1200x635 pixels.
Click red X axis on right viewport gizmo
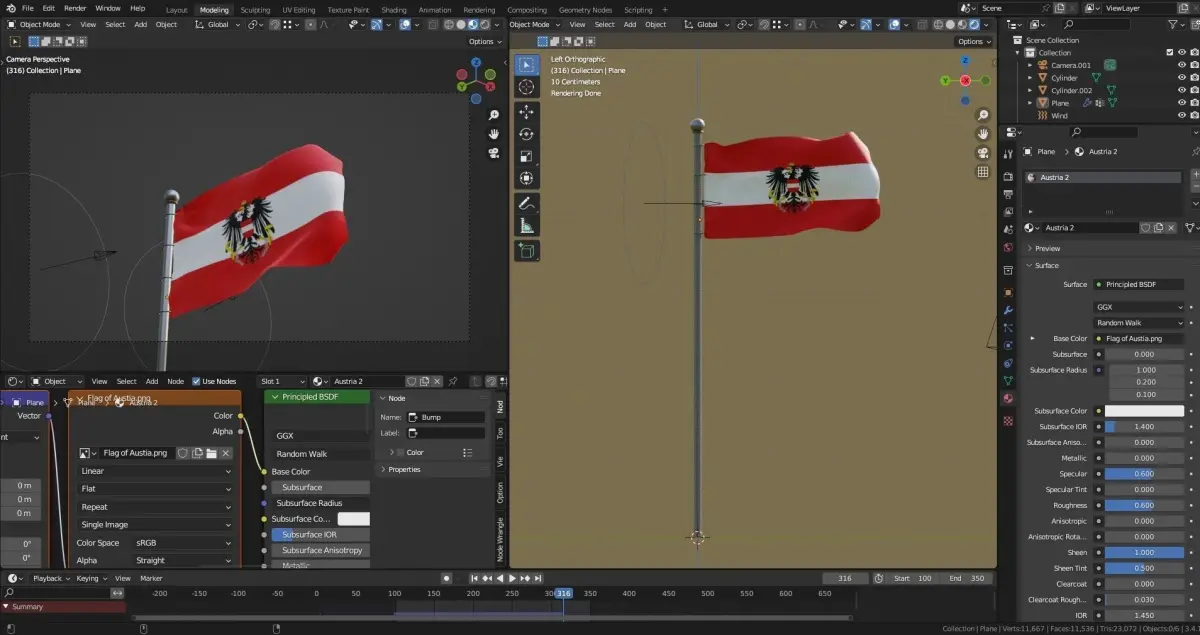965,80
